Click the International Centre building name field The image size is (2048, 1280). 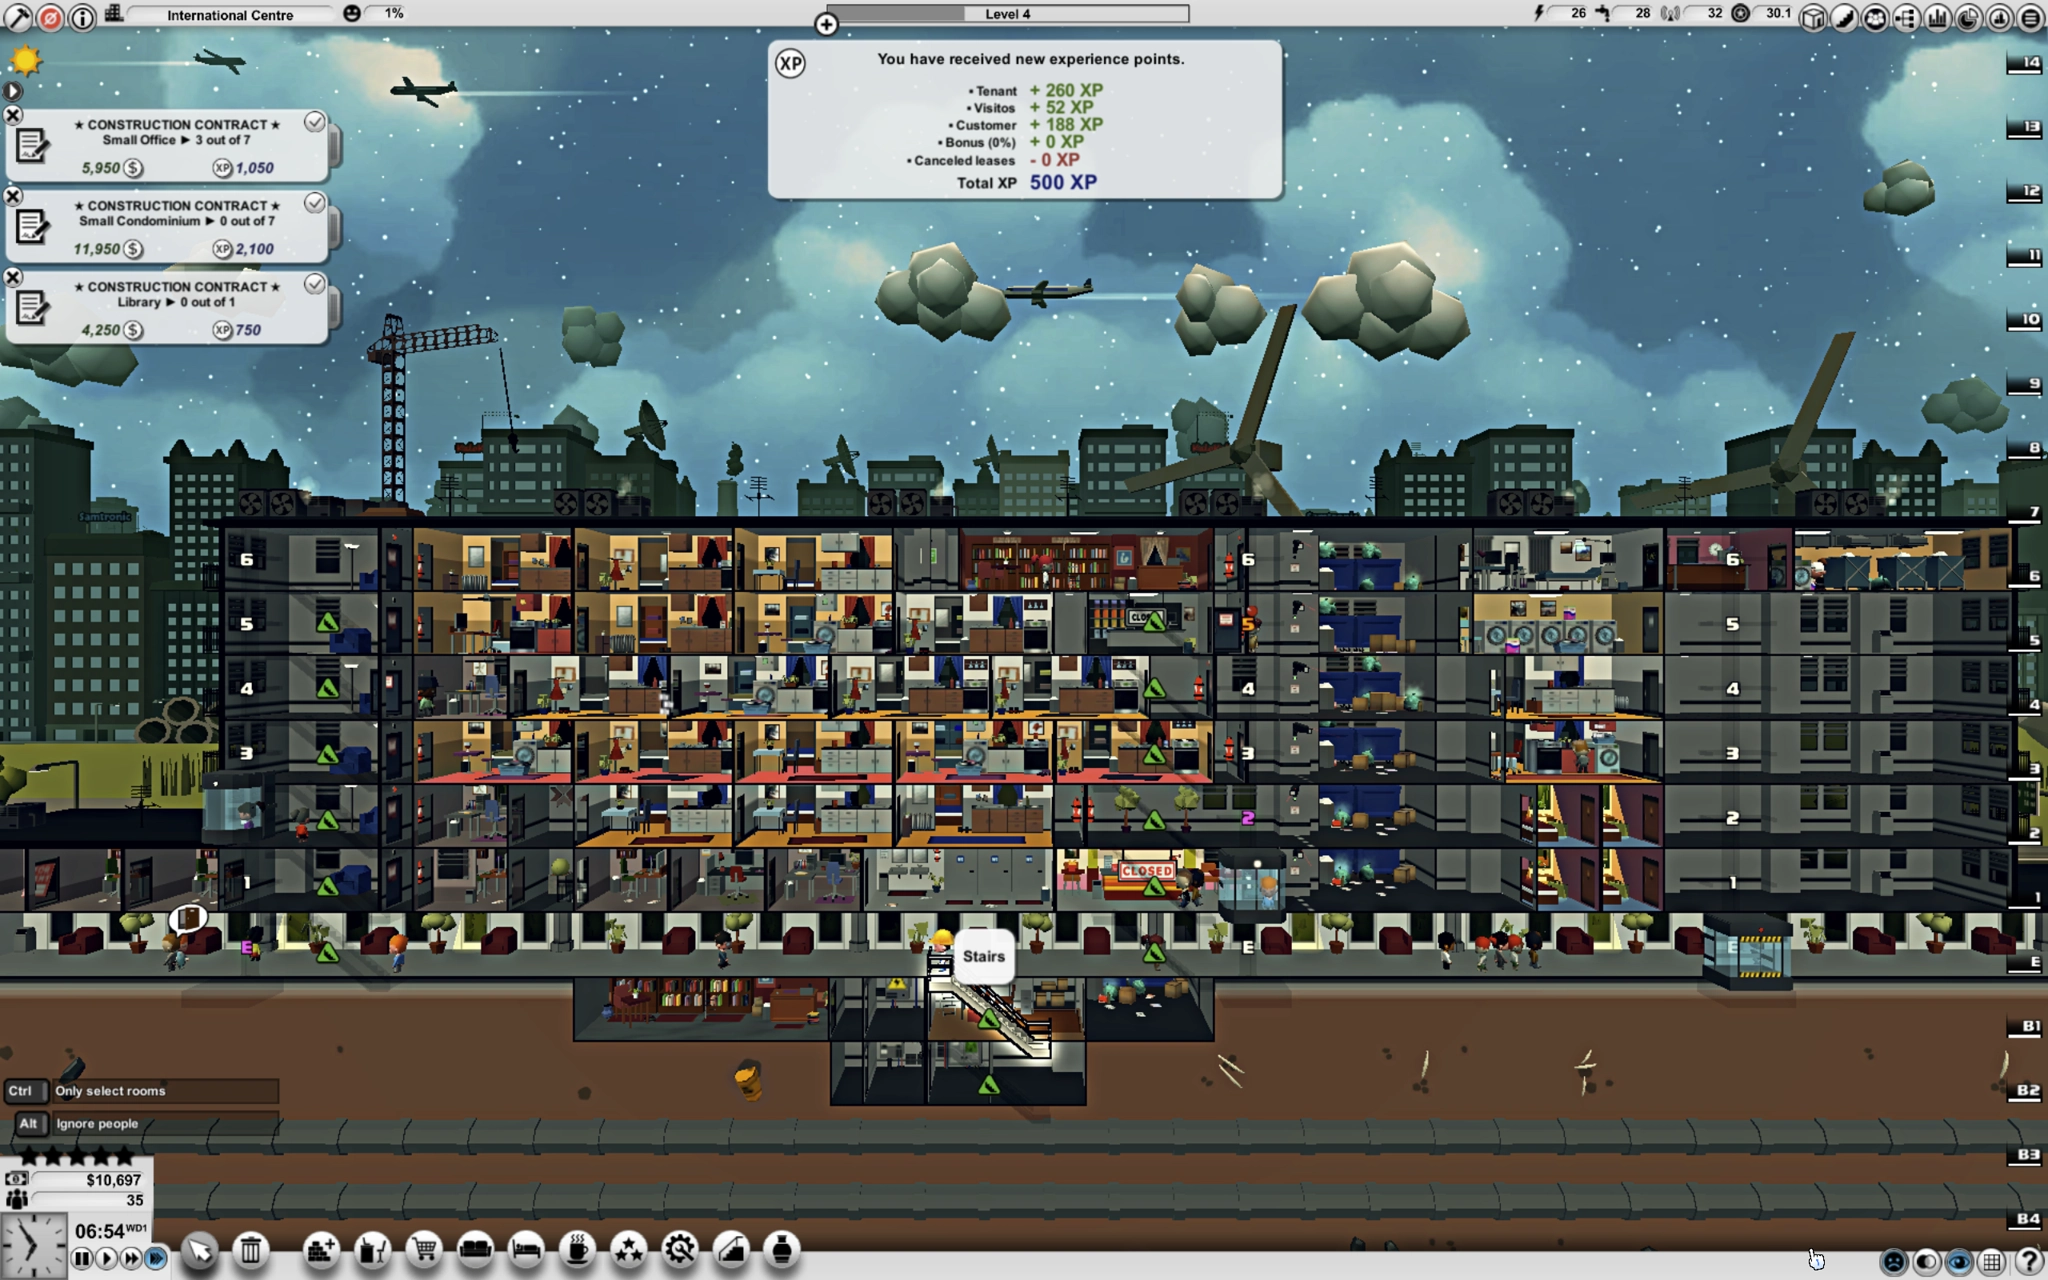click(230, 15)
